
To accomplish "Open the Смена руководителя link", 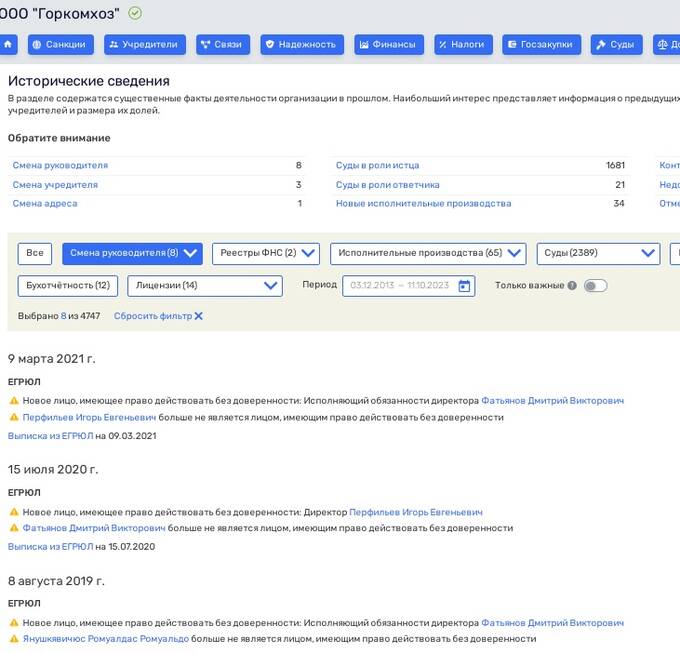I will click(x=60, y=165).
